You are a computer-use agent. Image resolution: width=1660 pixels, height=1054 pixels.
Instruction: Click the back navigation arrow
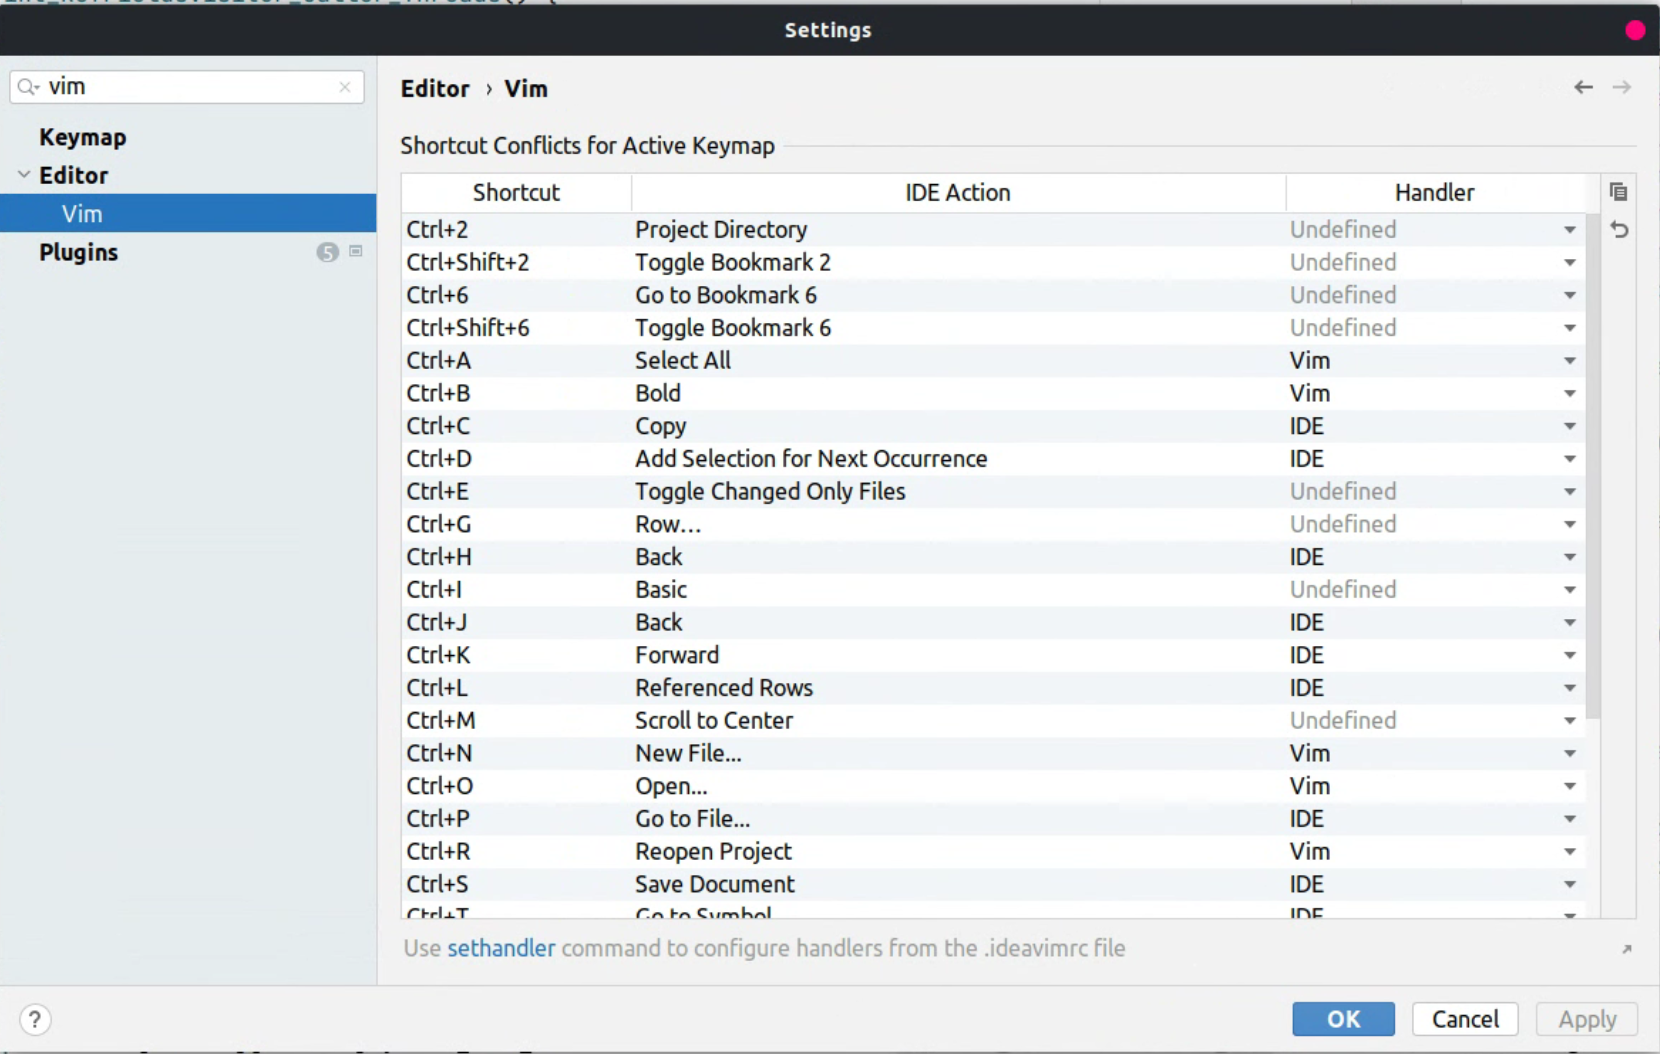pyautogui.click(x=1584, y=87)
